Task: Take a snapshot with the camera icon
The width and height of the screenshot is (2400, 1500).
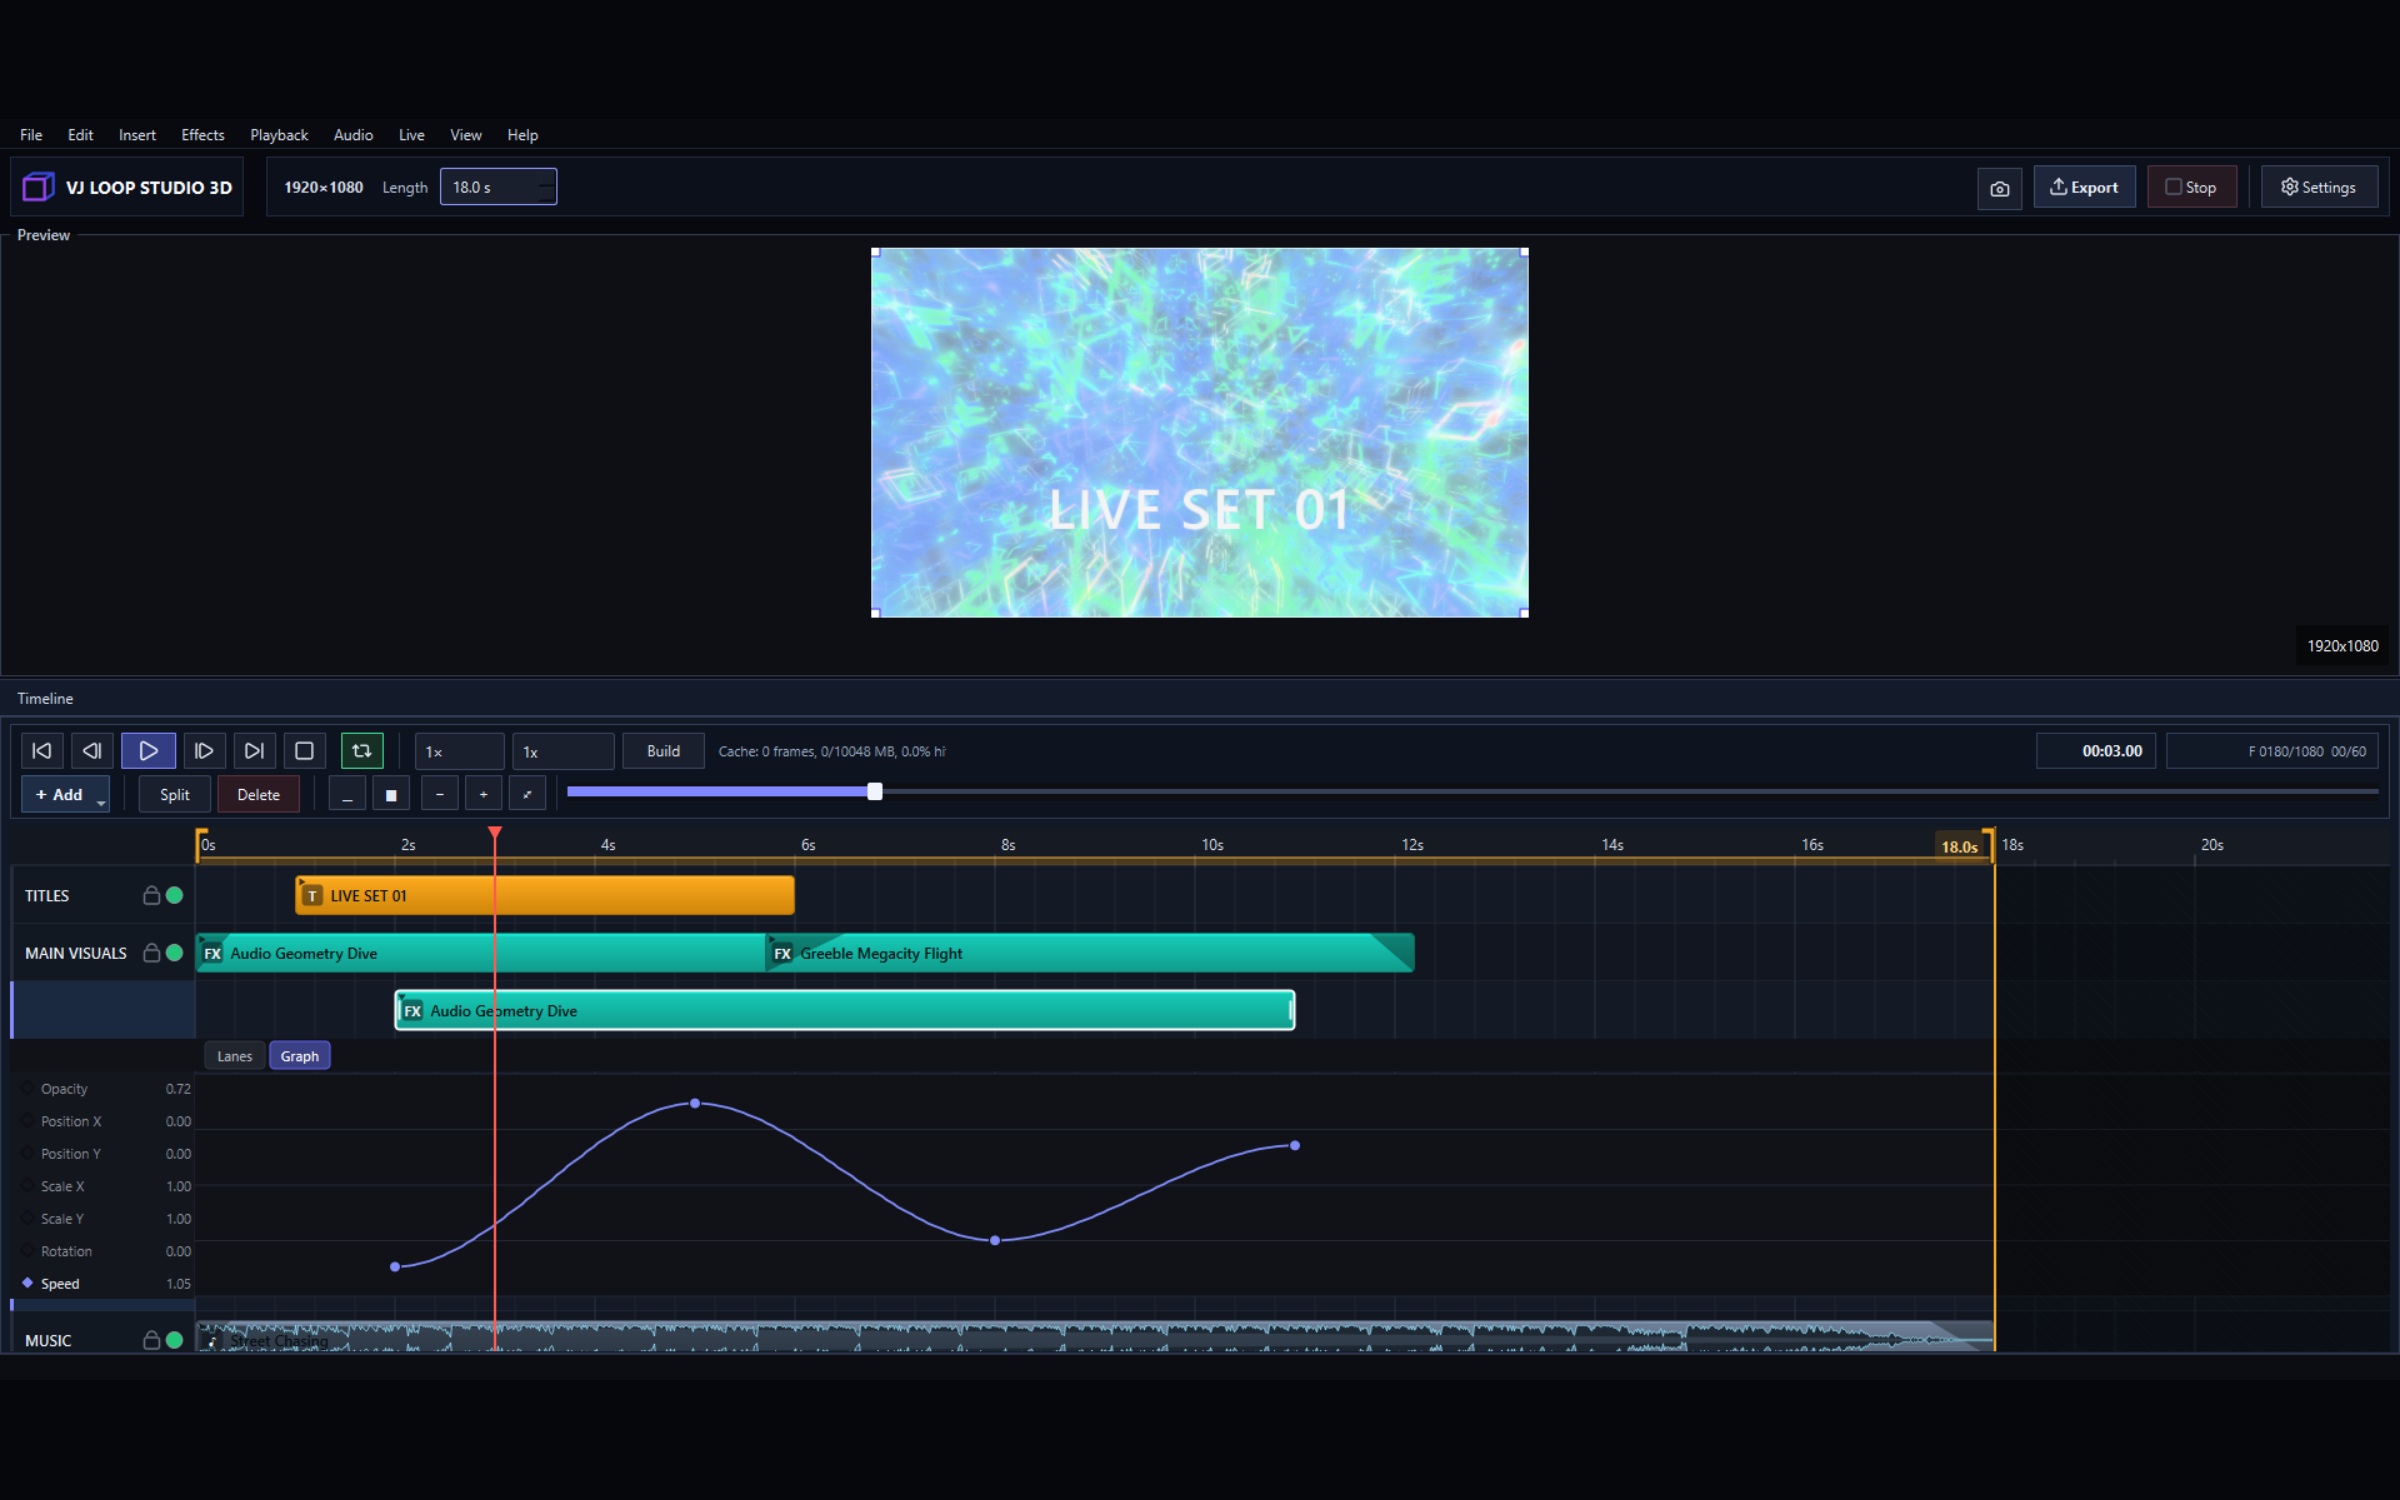Action: (x=1999, y=188)
